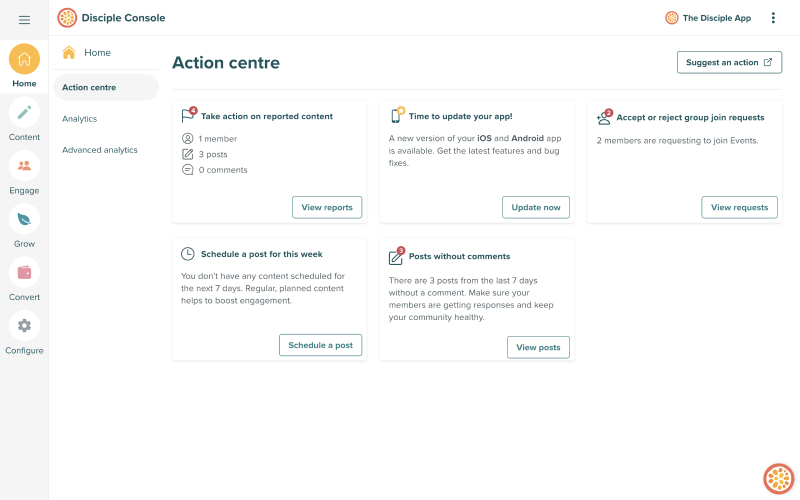
Task: Click the View requests button
Action: 739,207
